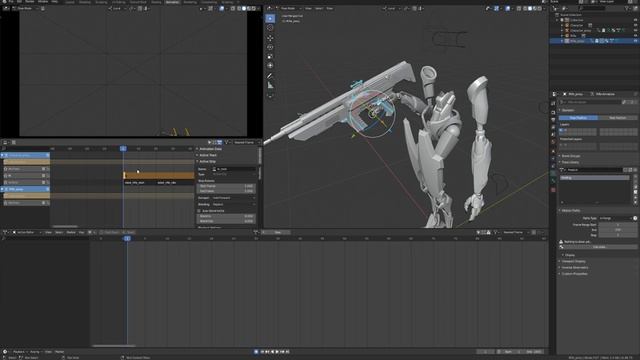Open the Keying menu in timeline footer
Image resolution: width=640 pixels, height=360 pixels.
pos(35,351)
